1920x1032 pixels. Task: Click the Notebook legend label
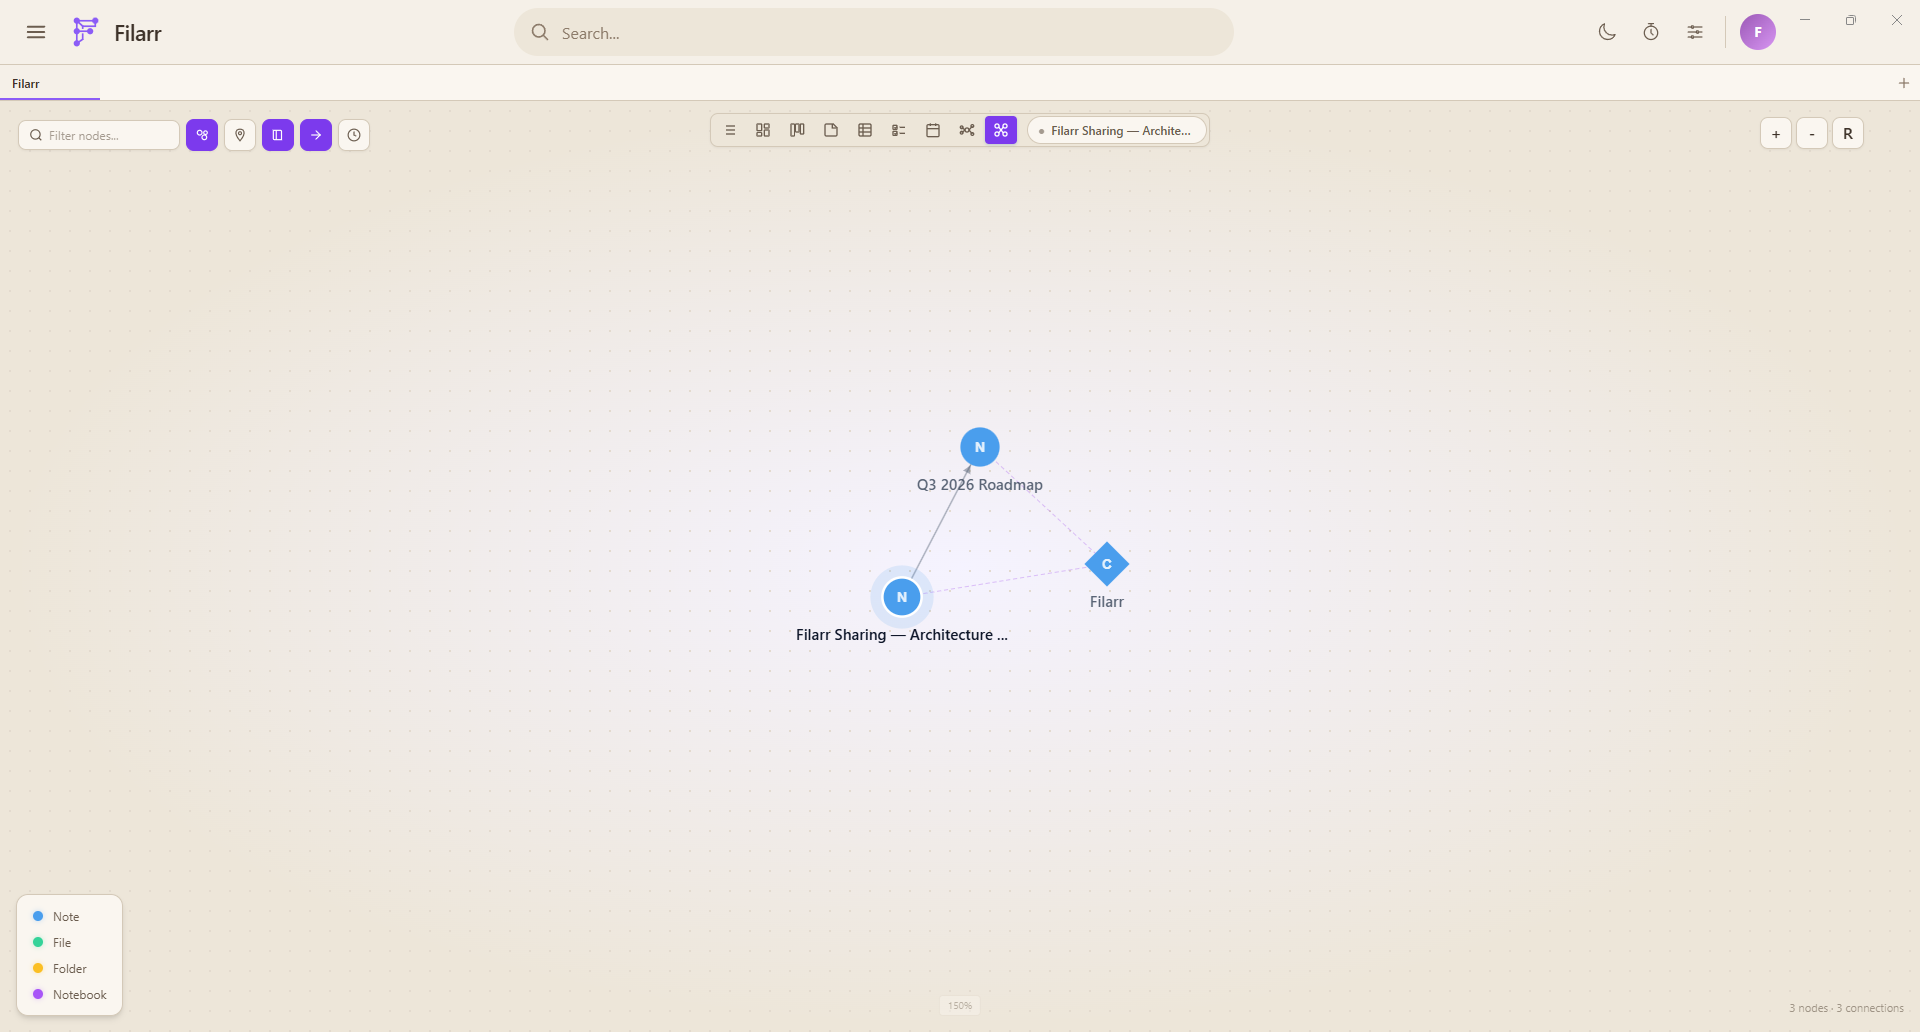[x=80, y=995]
